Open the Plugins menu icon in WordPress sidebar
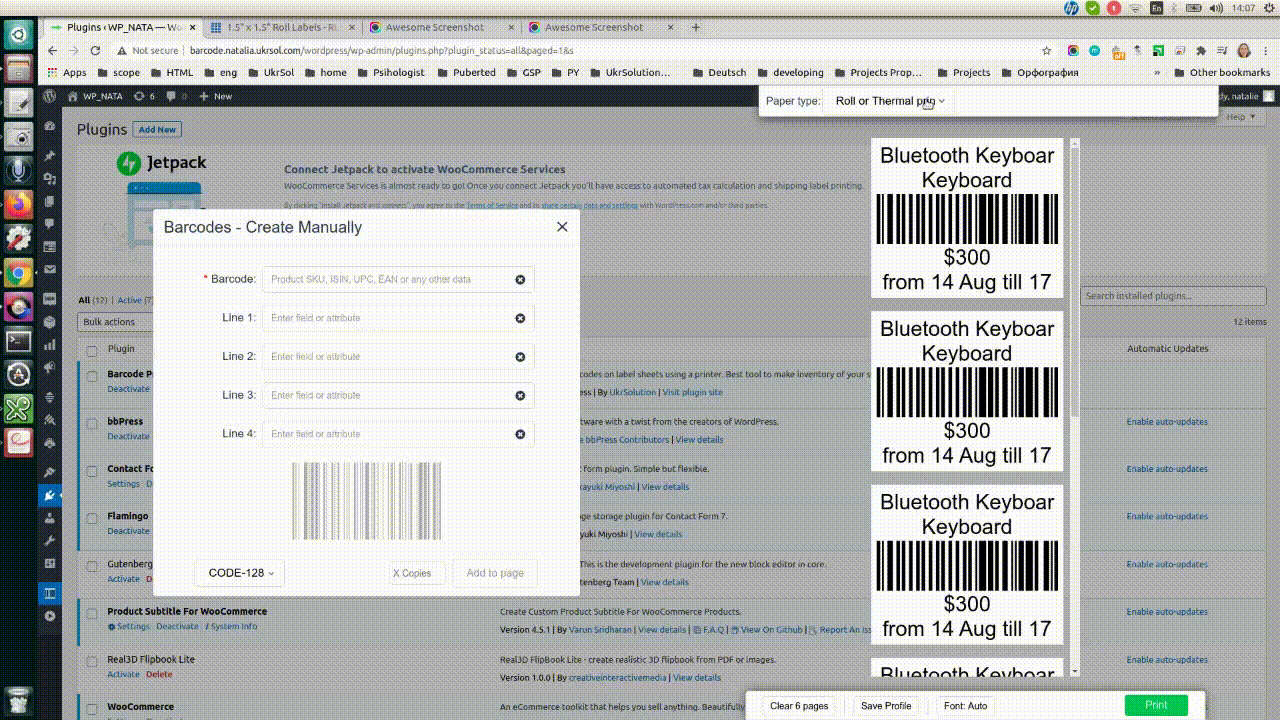1280x720 pixels. tap(50, 495)
